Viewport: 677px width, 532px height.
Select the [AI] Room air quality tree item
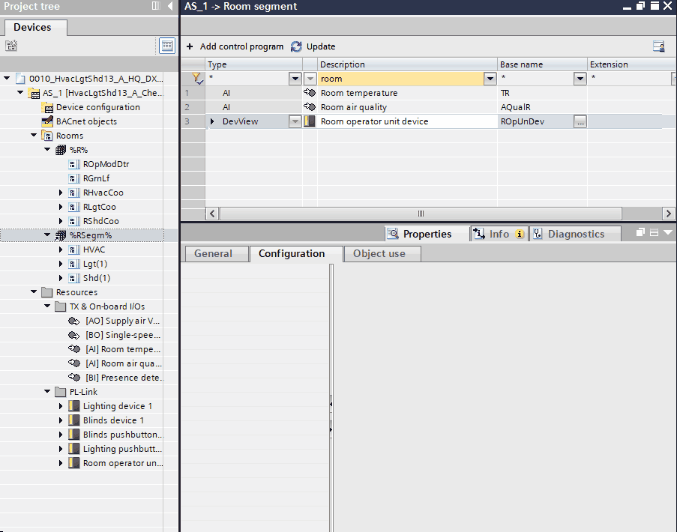point(123,363)
